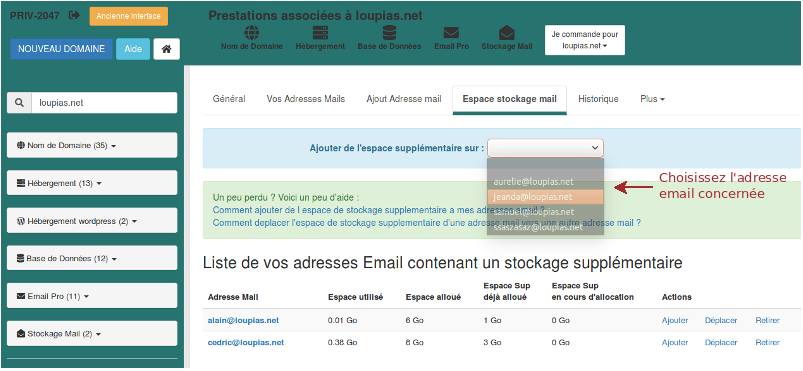Viewport: 803px width, 371px height.
Task: Click Retirer for alain@loupias.net
Action: (767, 320)
